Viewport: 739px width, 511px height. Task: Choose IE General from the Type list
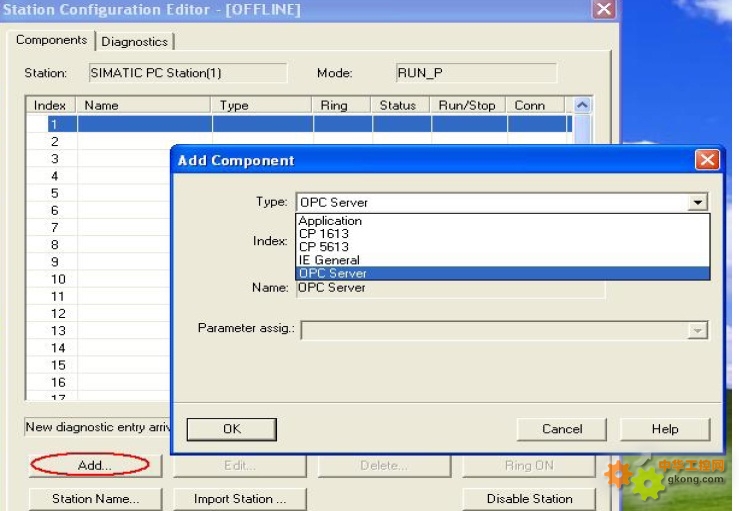point(502,260)
